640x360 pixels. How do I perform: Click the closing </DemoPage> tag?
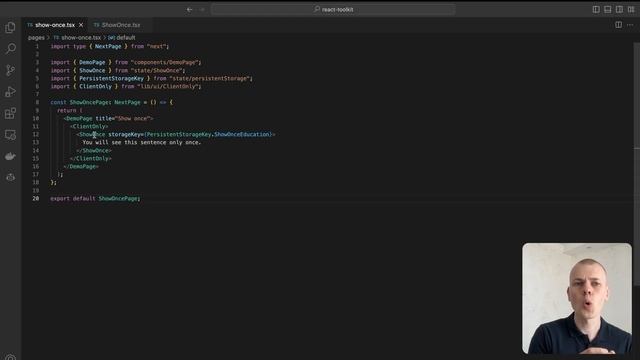point(81,167)
